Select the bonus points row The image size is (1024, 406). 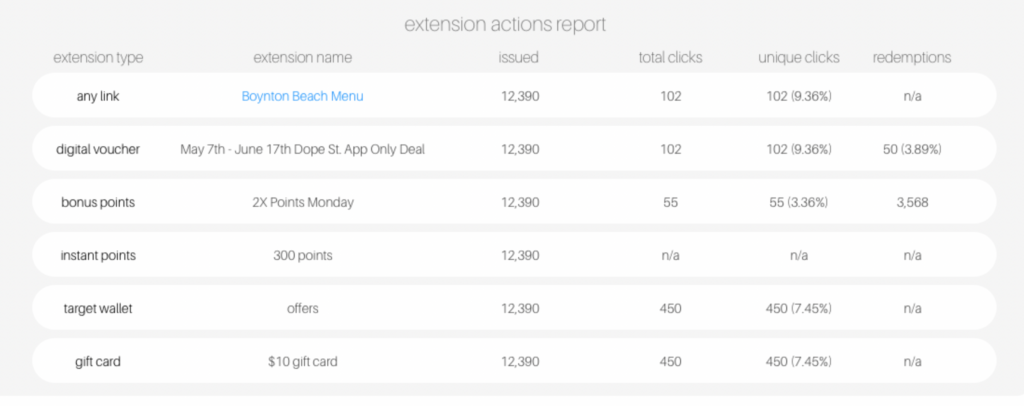pyautogui.click(x=514, y=202)
